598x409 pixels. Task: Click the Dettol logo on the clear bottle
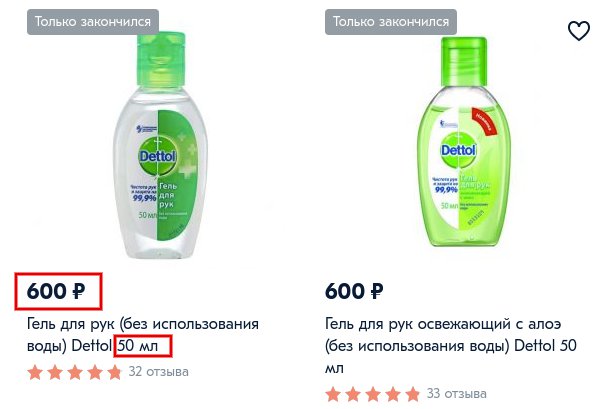[x=157, y=156]
